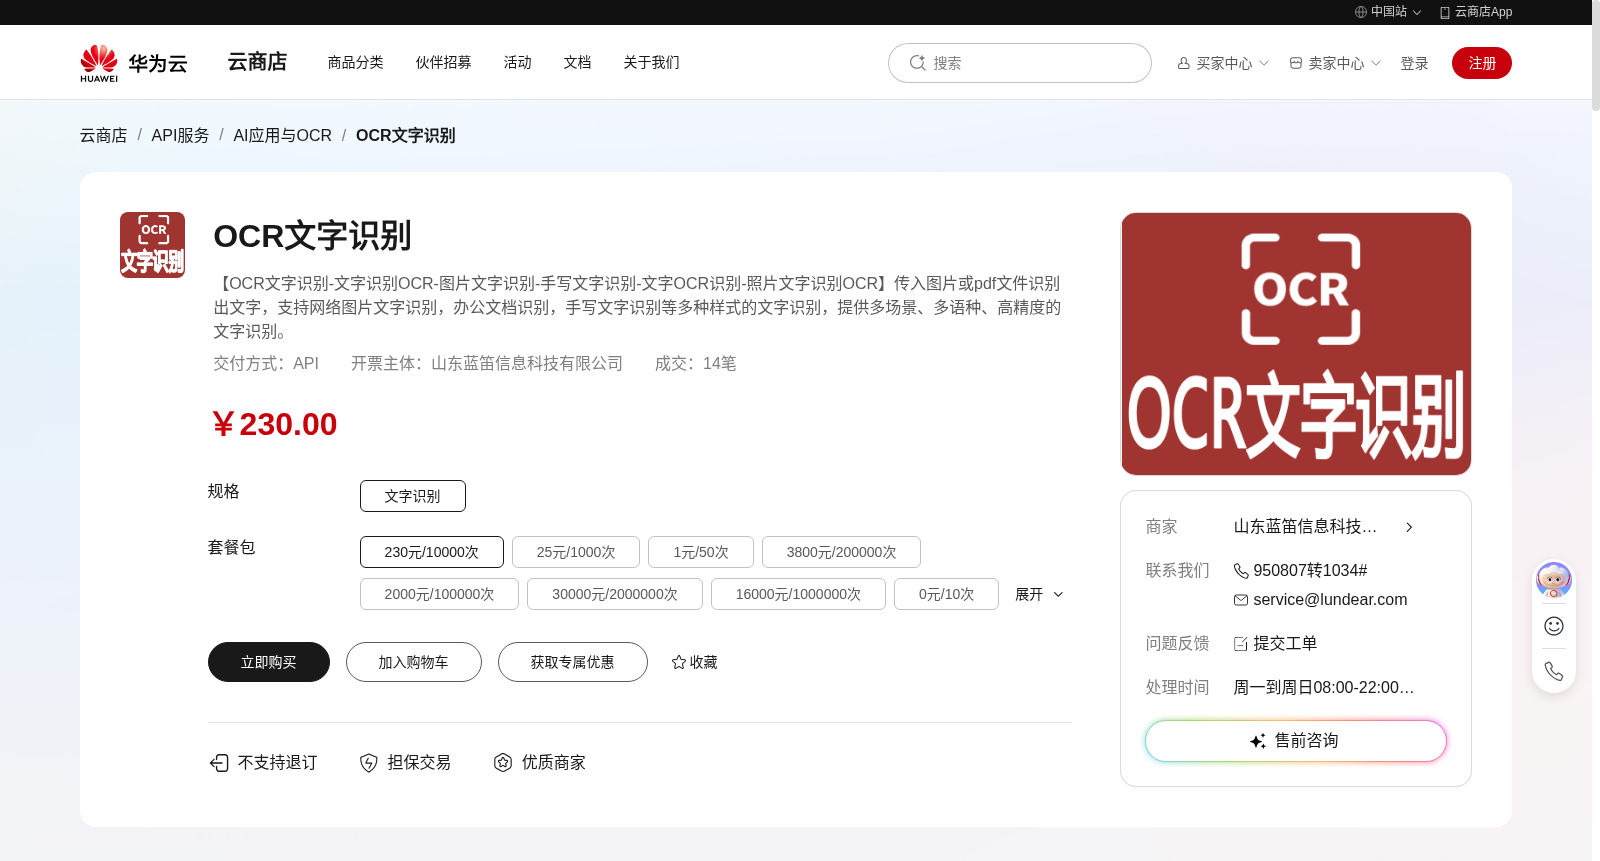Click the buyer center user icon
1600x861 pixels.
[1184, 63]
